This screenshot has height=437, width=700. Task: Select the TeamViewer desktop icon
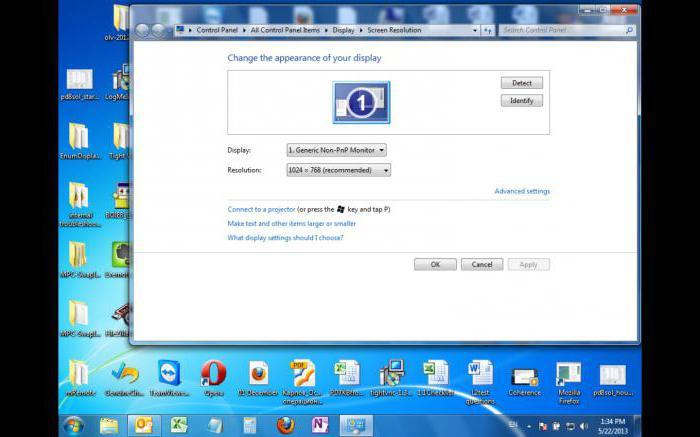tap(169, 378)
